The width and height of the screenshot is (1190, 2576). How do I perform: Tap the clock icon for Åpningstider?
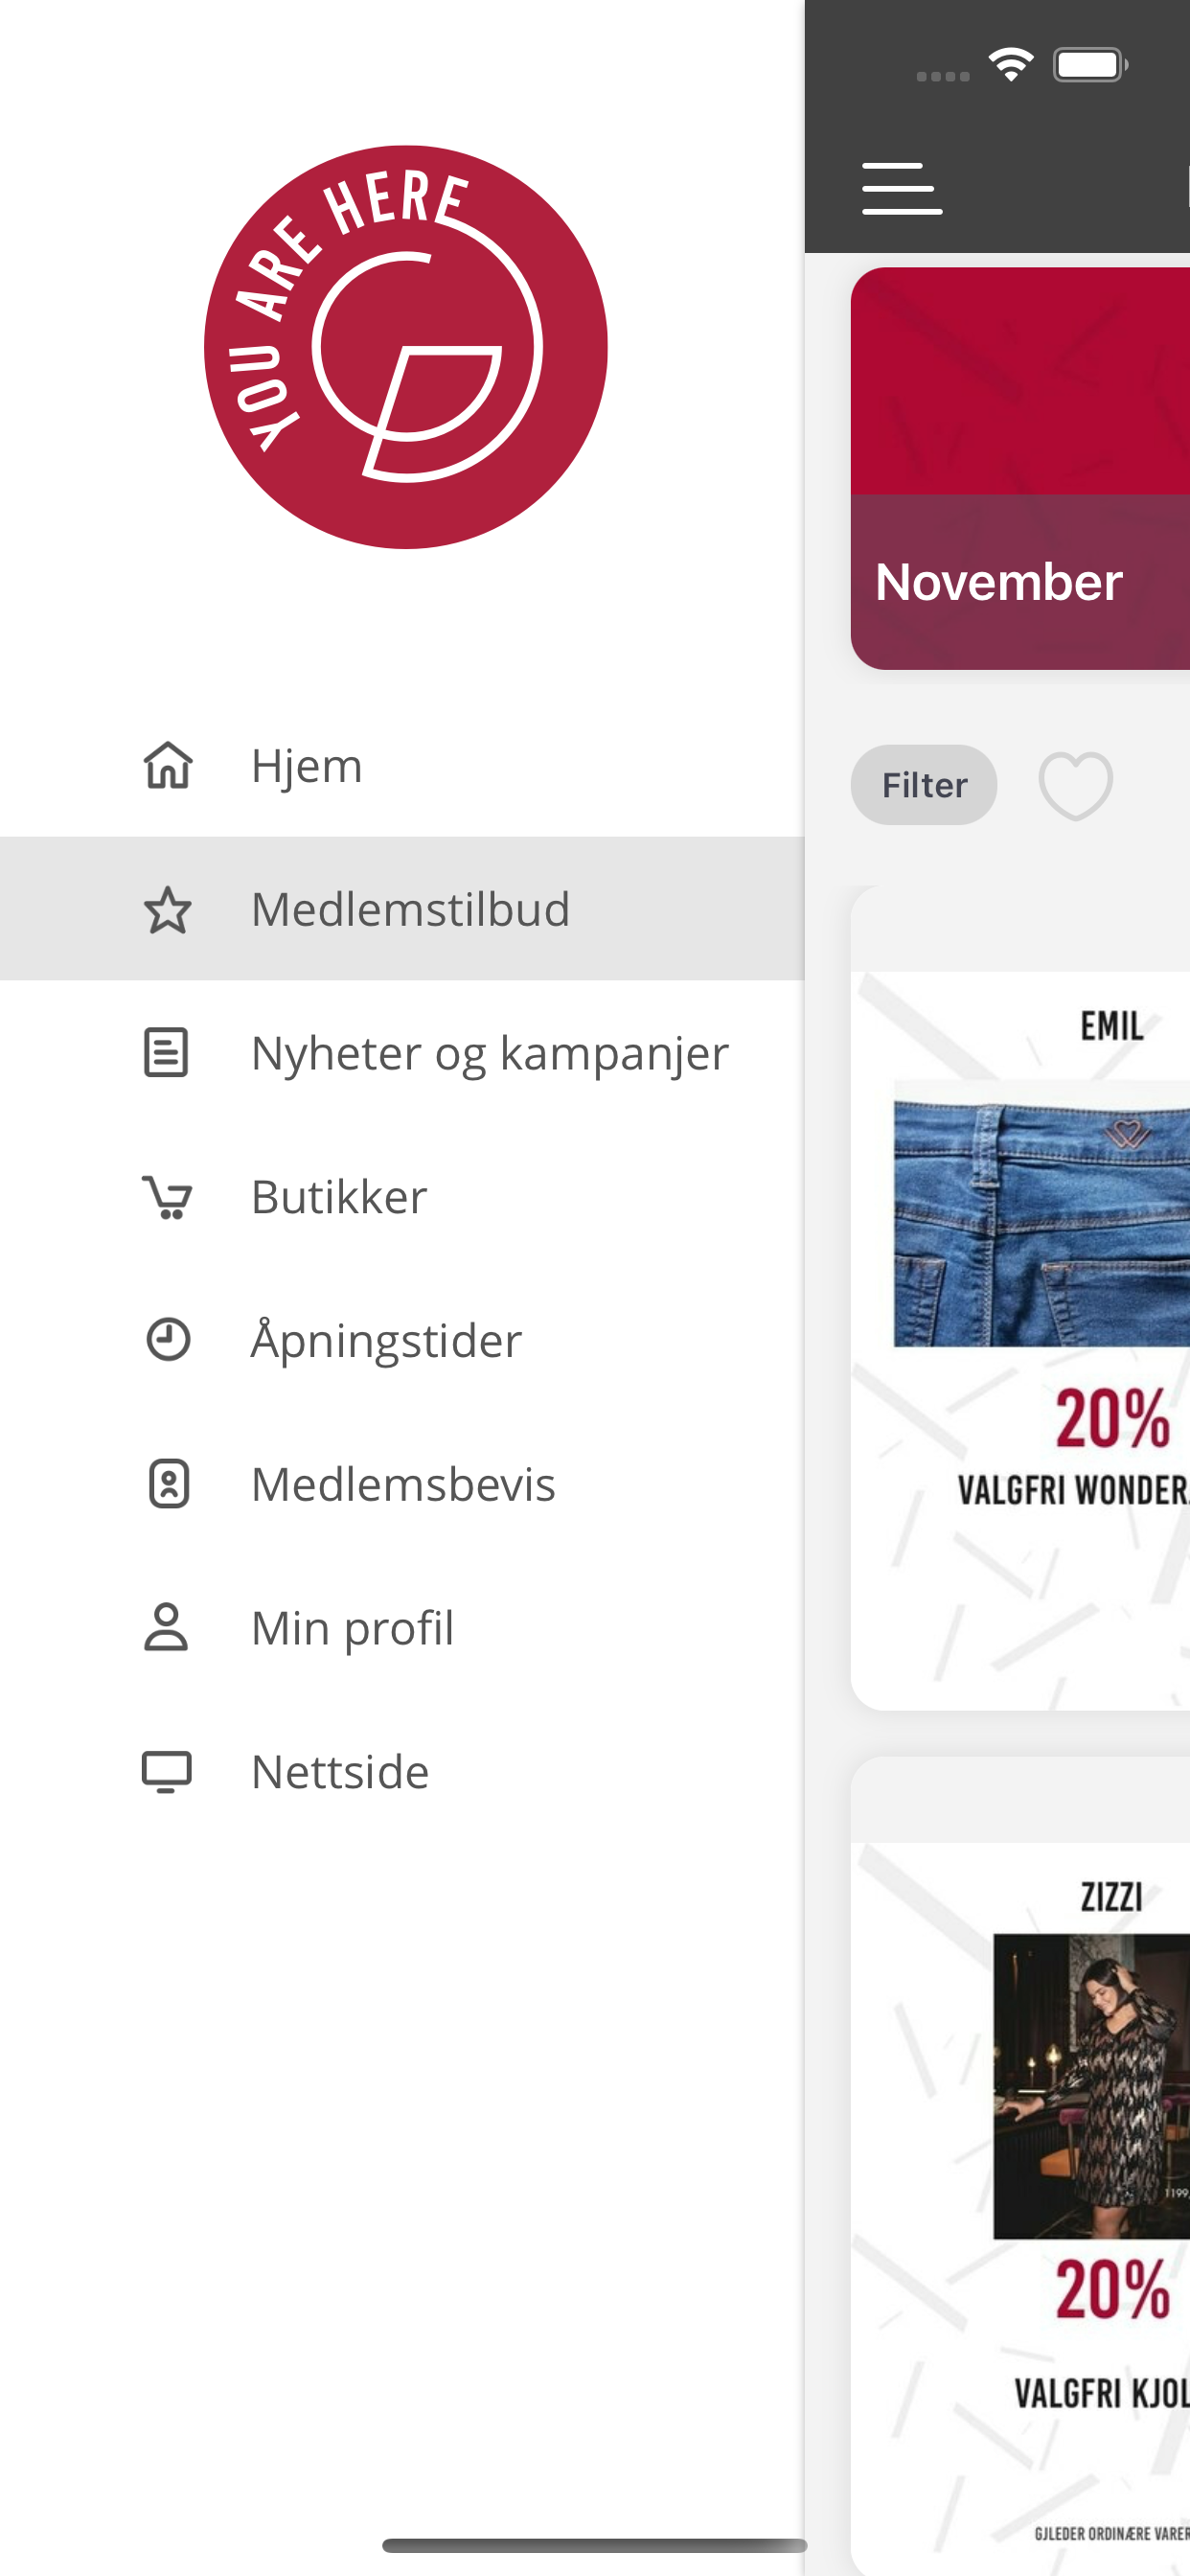click(x=168, y=1340)
